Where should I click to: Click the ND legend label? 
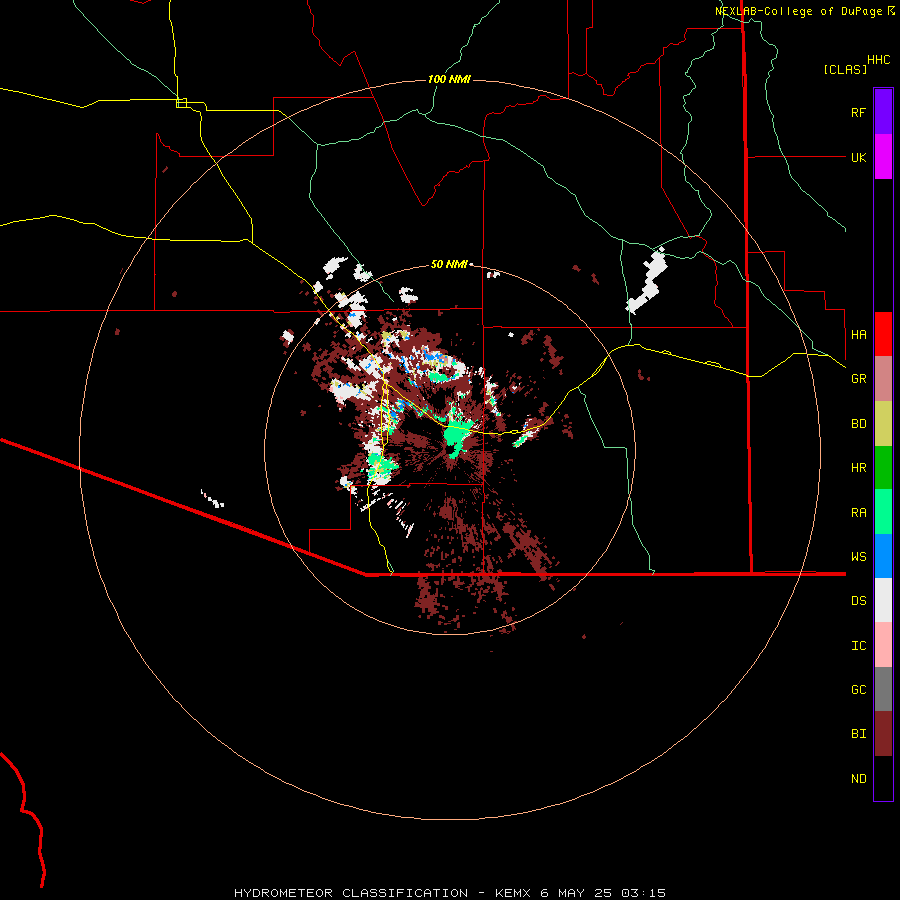point(858,779)
